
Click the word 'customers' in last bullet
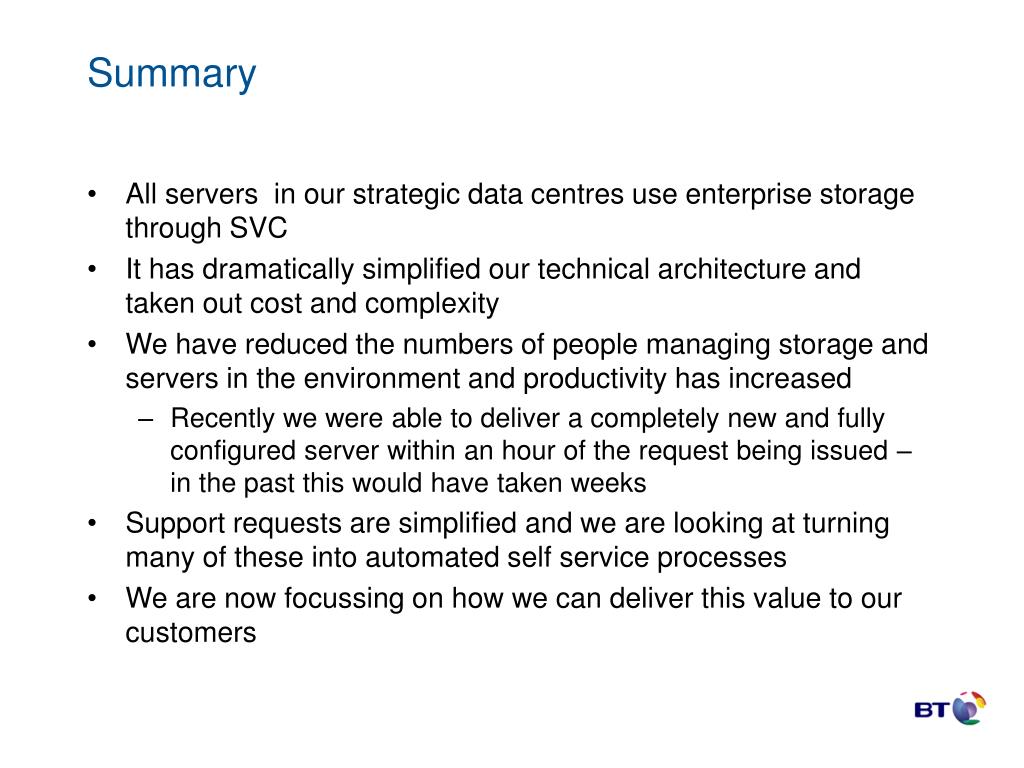191,633
